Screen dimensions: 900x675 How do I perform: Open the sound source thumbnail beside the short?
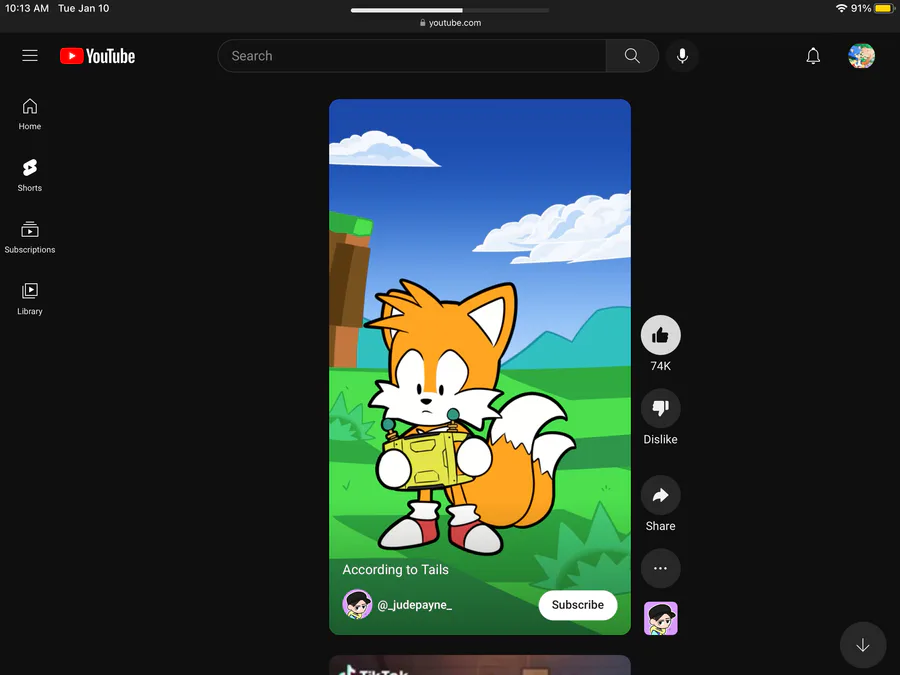(x=661, y=618)
